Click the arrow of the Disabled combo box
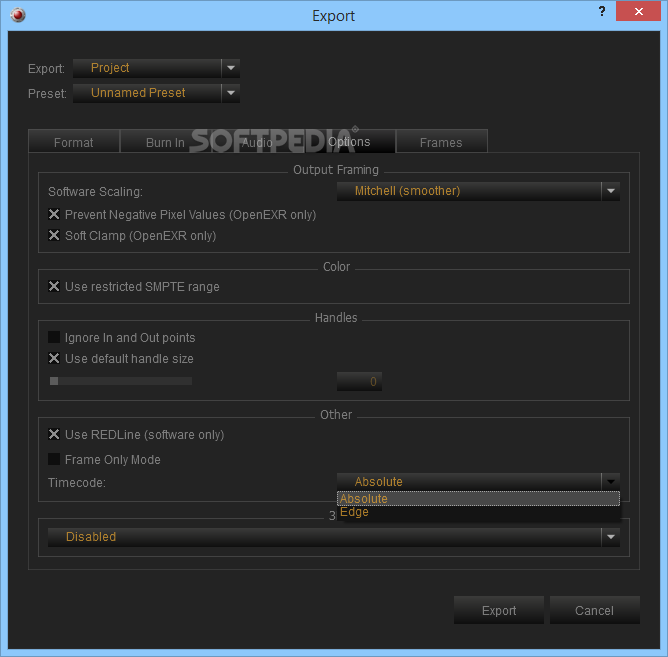 (610, 537)
